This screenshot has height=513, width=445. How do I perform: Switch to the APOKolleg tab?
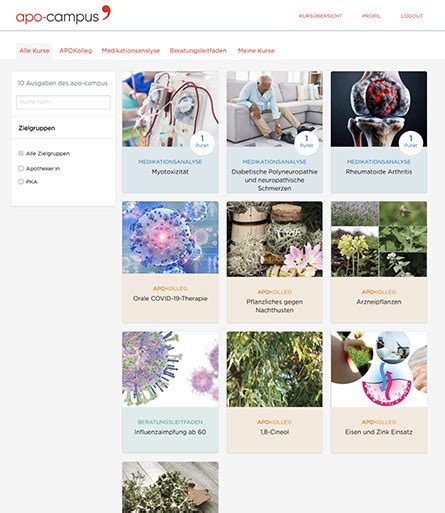(76, 51)
